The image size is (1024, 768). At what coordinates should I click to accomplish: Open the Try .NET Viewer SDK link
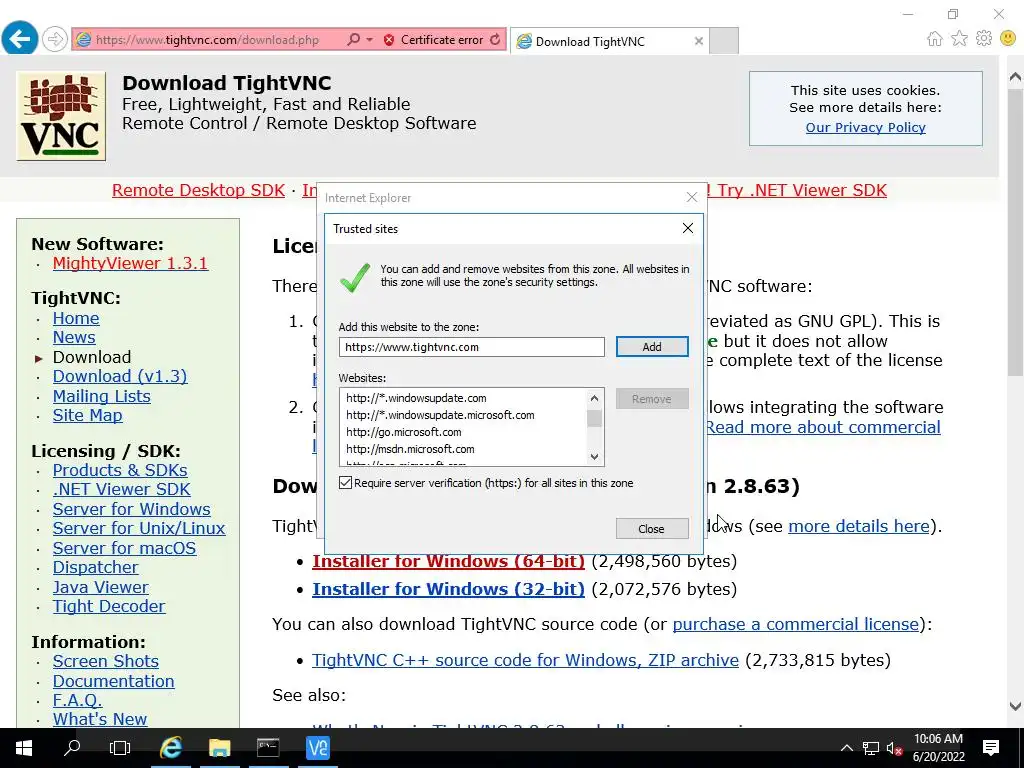(802, 190)
